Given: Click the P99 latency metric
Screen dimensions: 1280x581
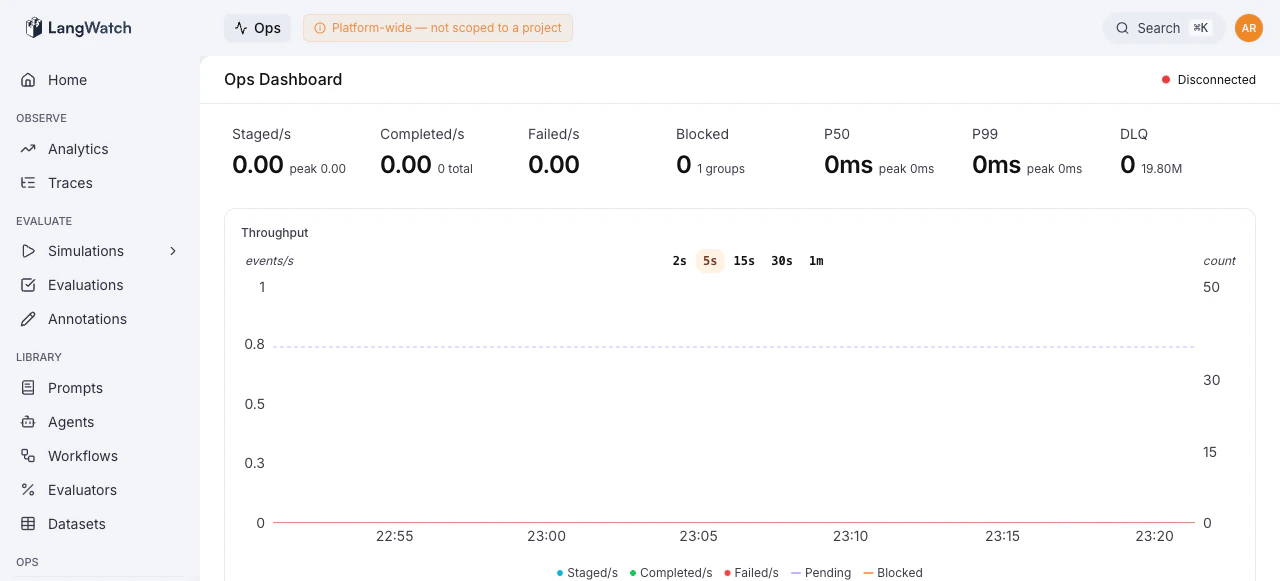Looking at the screenshot, I should tap(1027, 151).
